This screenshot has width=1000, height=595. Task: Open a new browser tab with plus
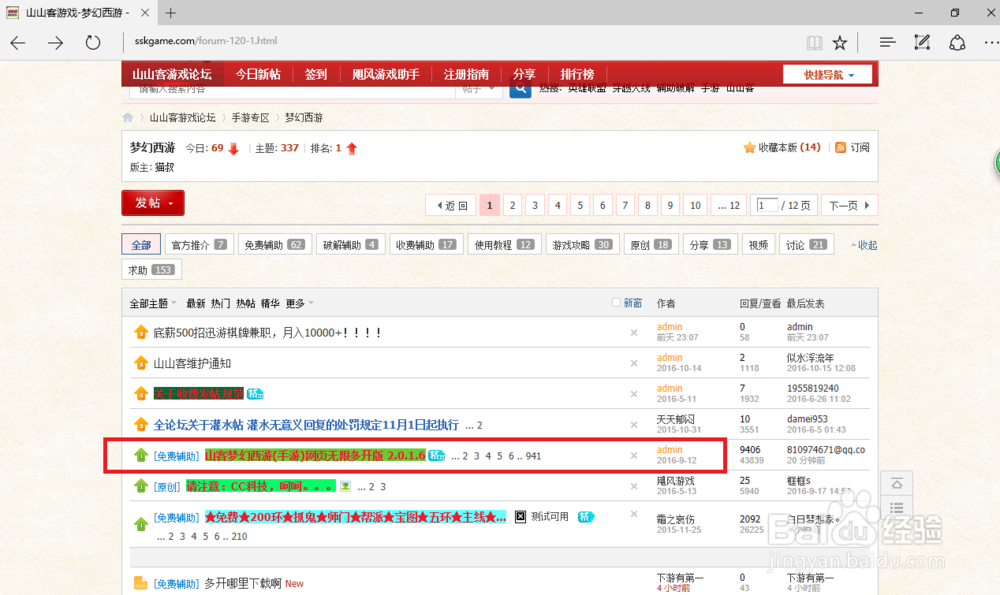coord(171,12)
